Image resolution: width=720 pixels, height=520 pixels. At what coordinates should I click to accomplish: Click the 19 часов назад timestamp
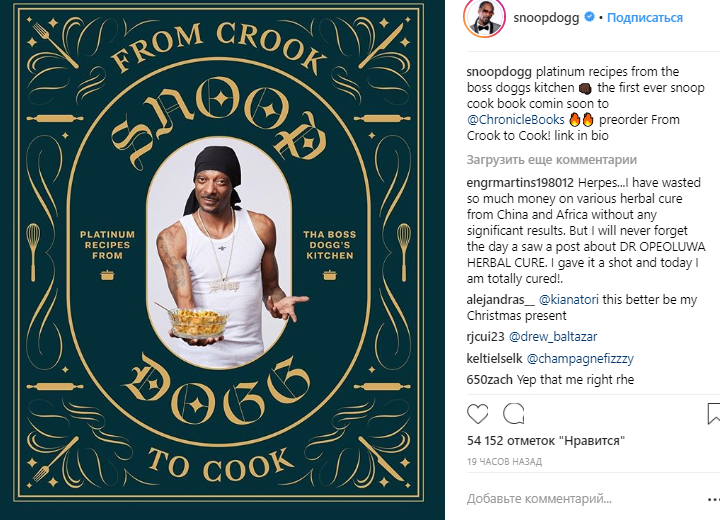(504, 462)
